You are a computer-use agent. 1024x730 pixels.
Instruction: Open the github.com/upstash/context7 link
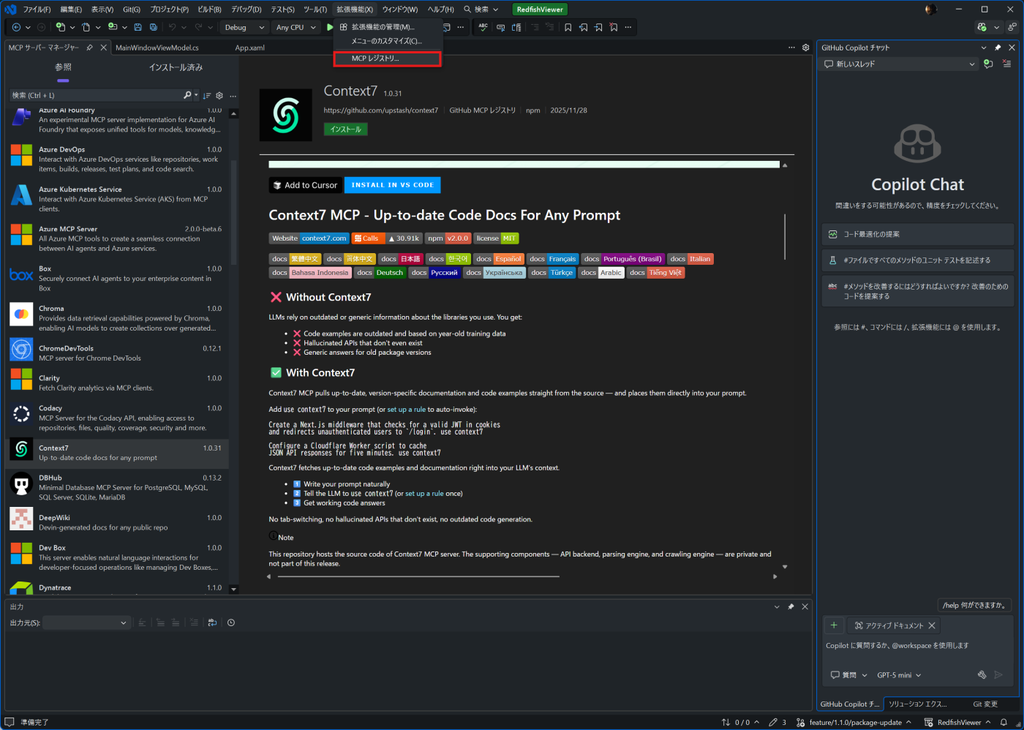click(x=381, y=110)
